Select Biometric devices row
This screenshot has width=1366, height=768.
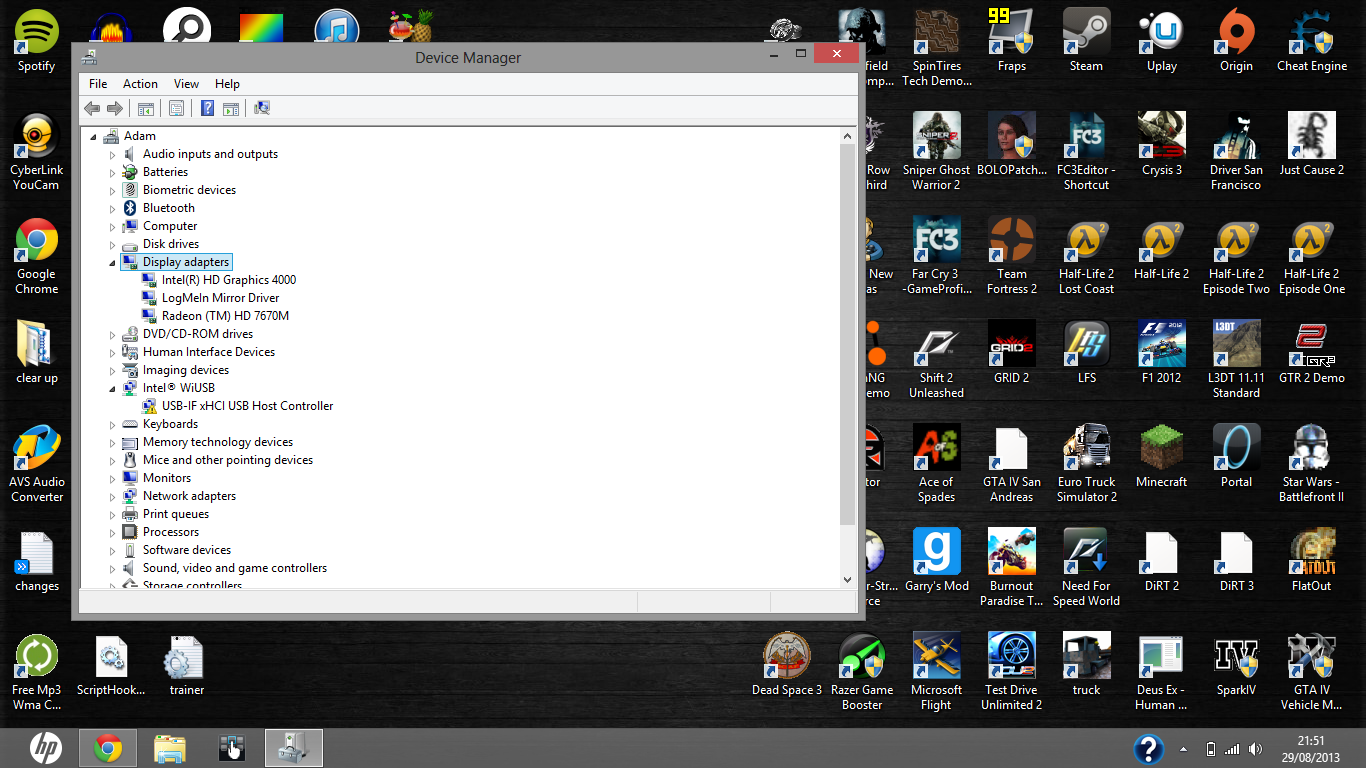coord(189,190)
